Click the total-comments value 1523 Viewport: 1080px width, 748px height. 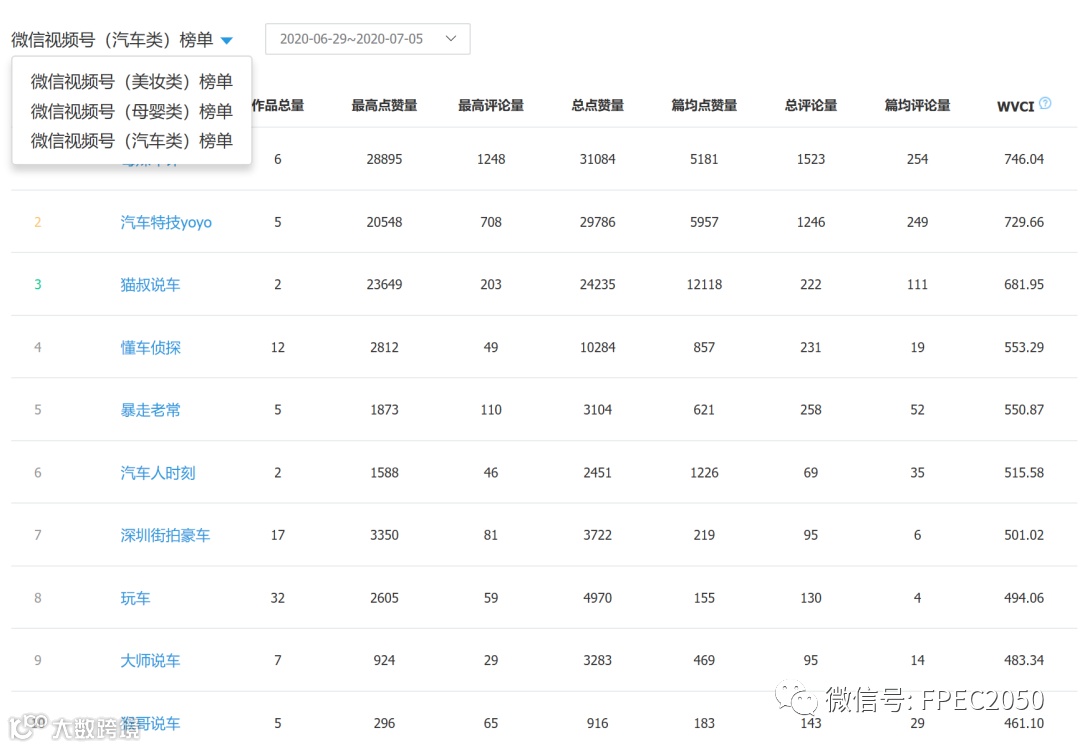[x=811, y=159]
